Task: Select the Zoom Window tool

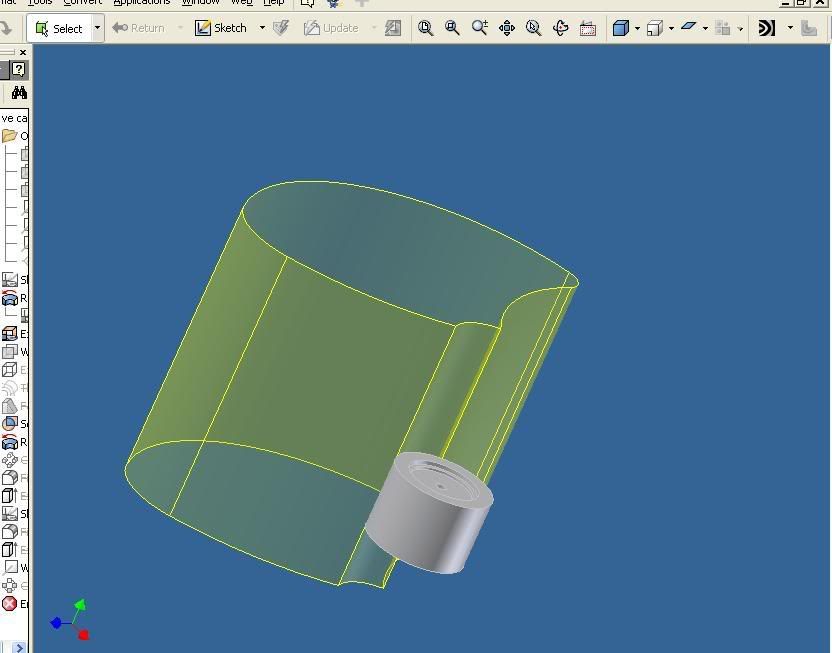Action: coord(452,28)
